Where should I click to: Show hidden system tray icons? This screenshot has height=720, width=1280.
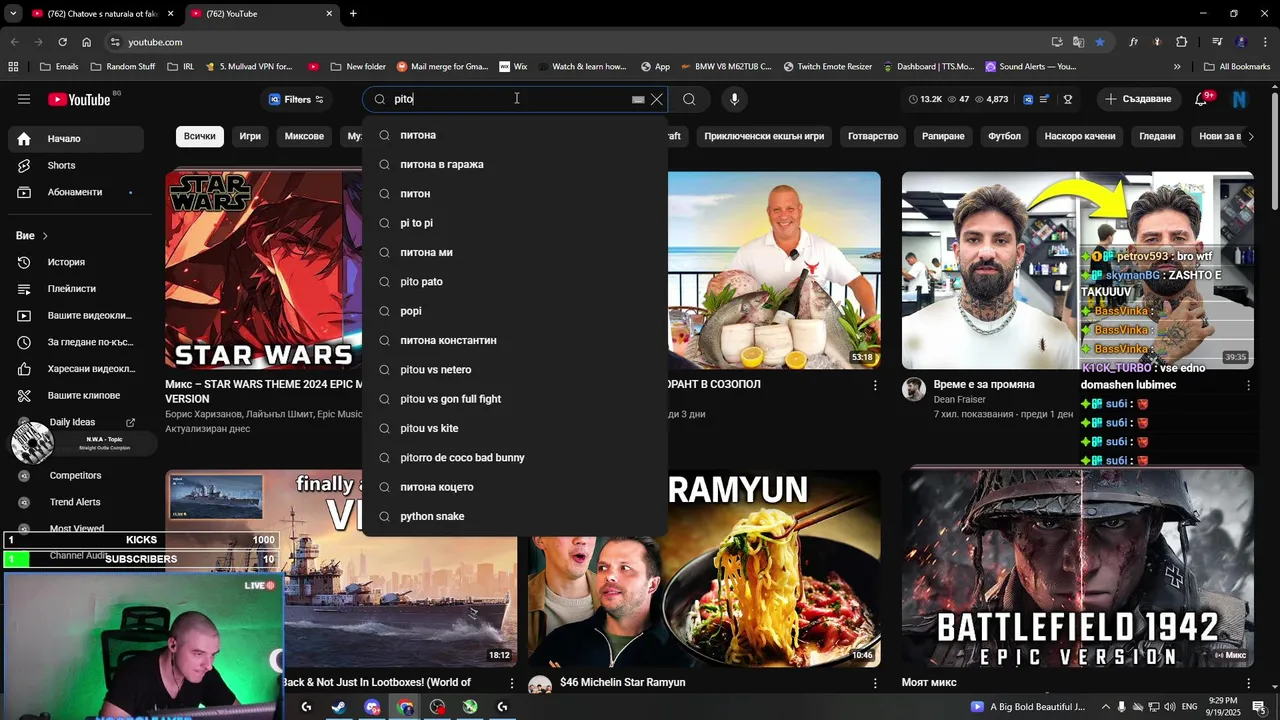coord(1106,707)
